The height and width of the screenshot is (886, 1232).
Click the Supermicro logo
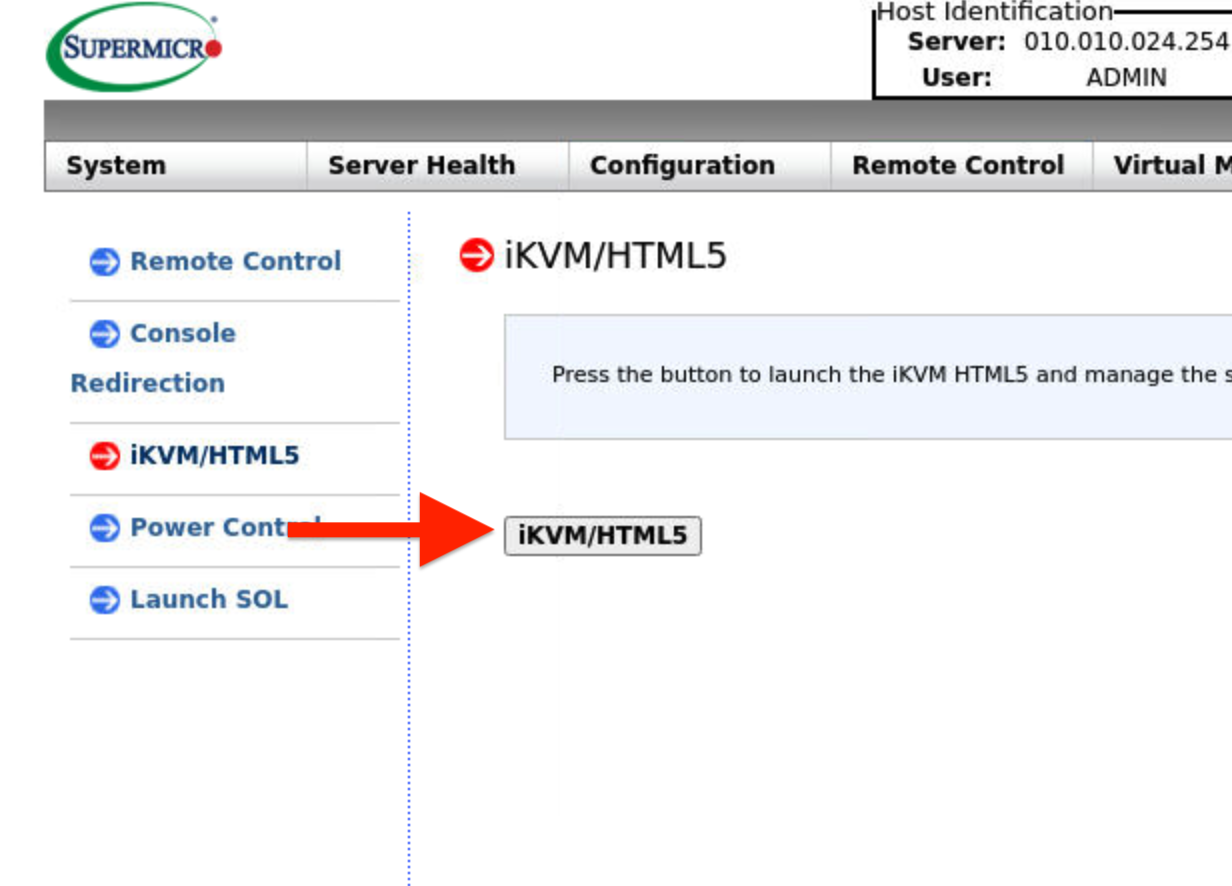134,47
